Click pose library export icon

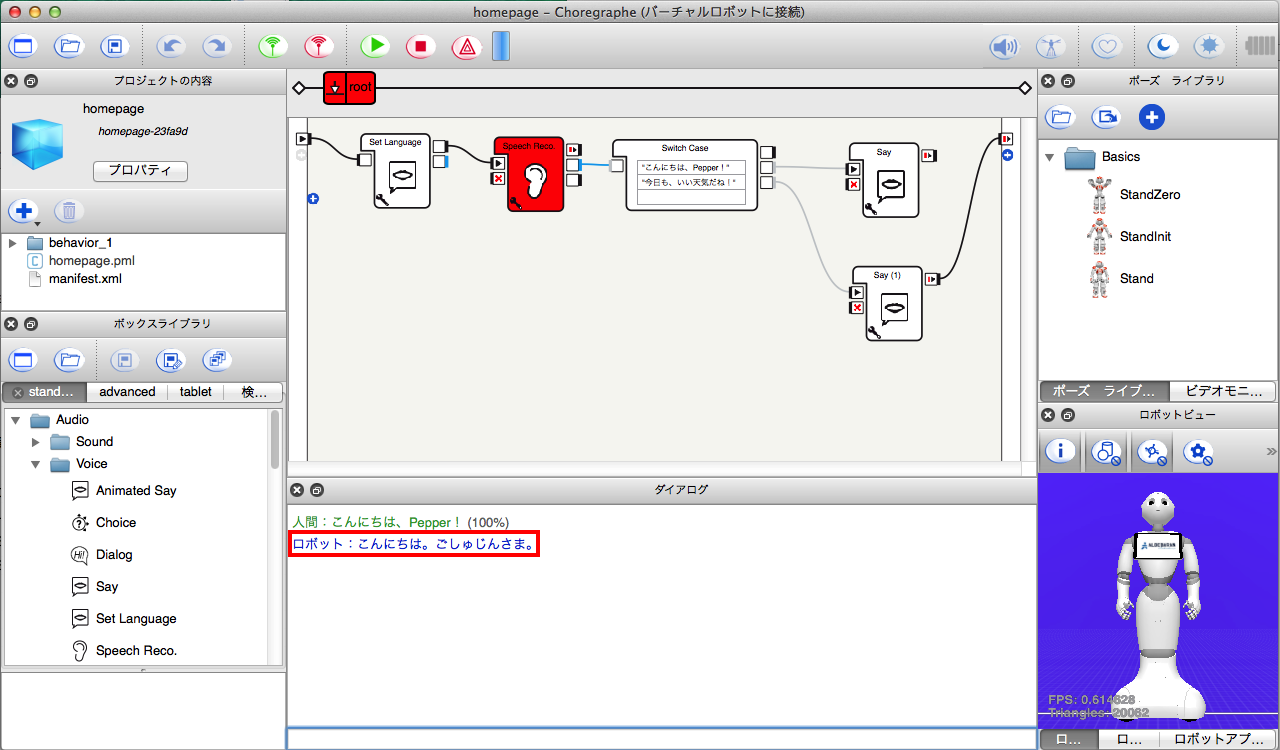[x=1106, y=117]
